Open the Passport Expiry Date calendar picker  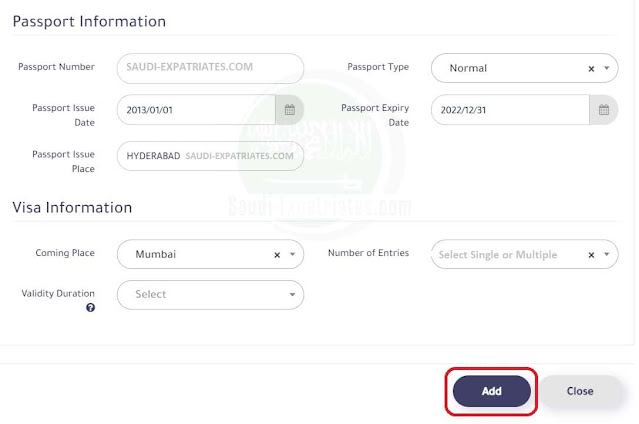coord(604,110)
